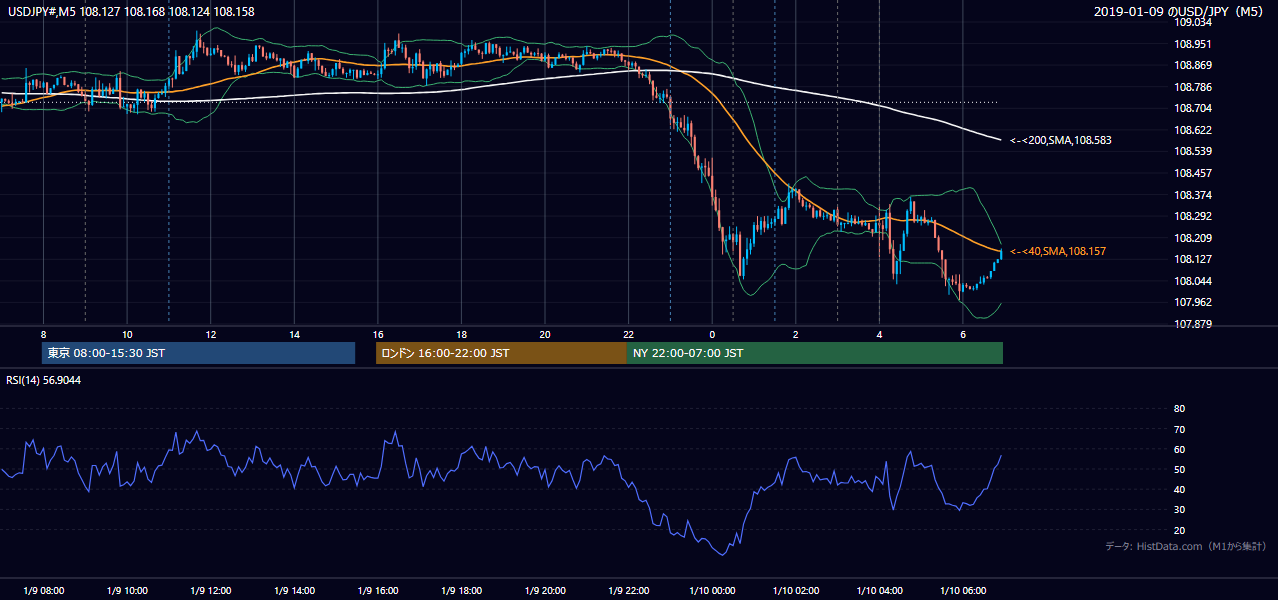Click hour label 4 under price chart
The height and width of the screenshot is (600, 1278).
pyautogui.click(x=879, y=334)
